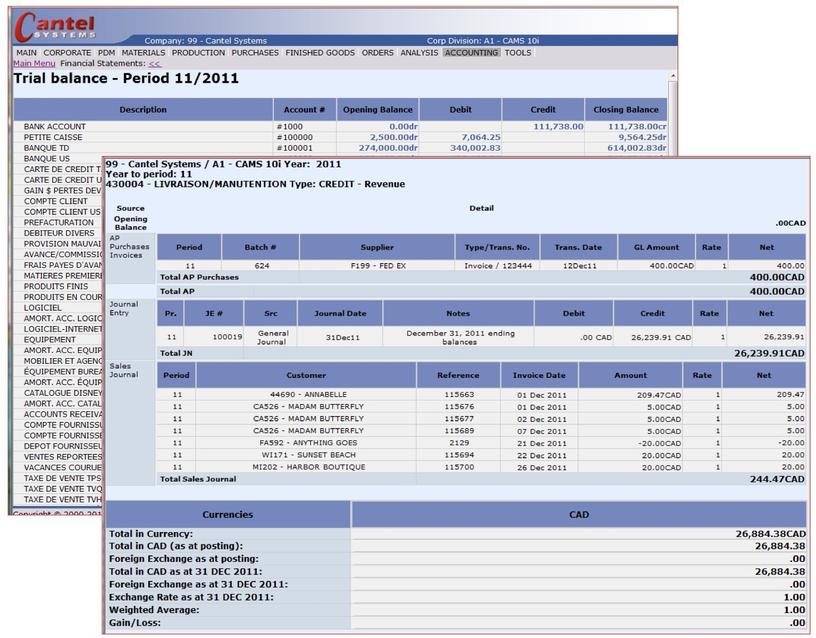Viewport: 816px width, 638px height.
Task: Select the BANQUE US description
Action: point(46,159)
